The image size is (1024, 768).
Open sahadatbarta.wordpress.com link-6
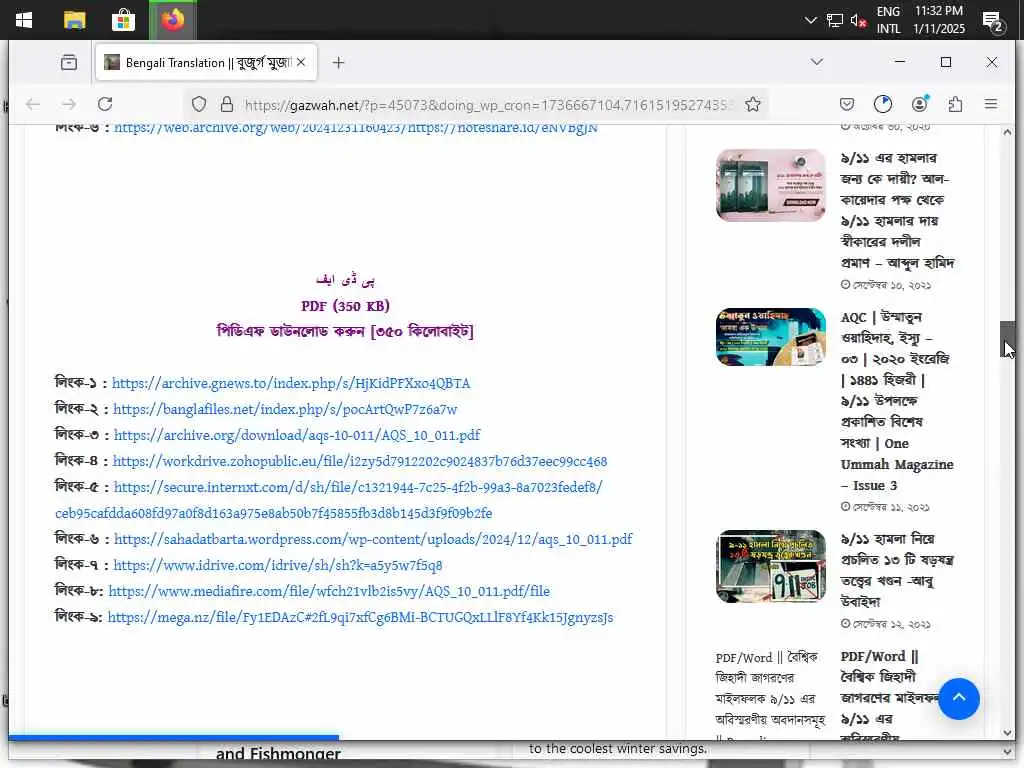coord(373,539)
